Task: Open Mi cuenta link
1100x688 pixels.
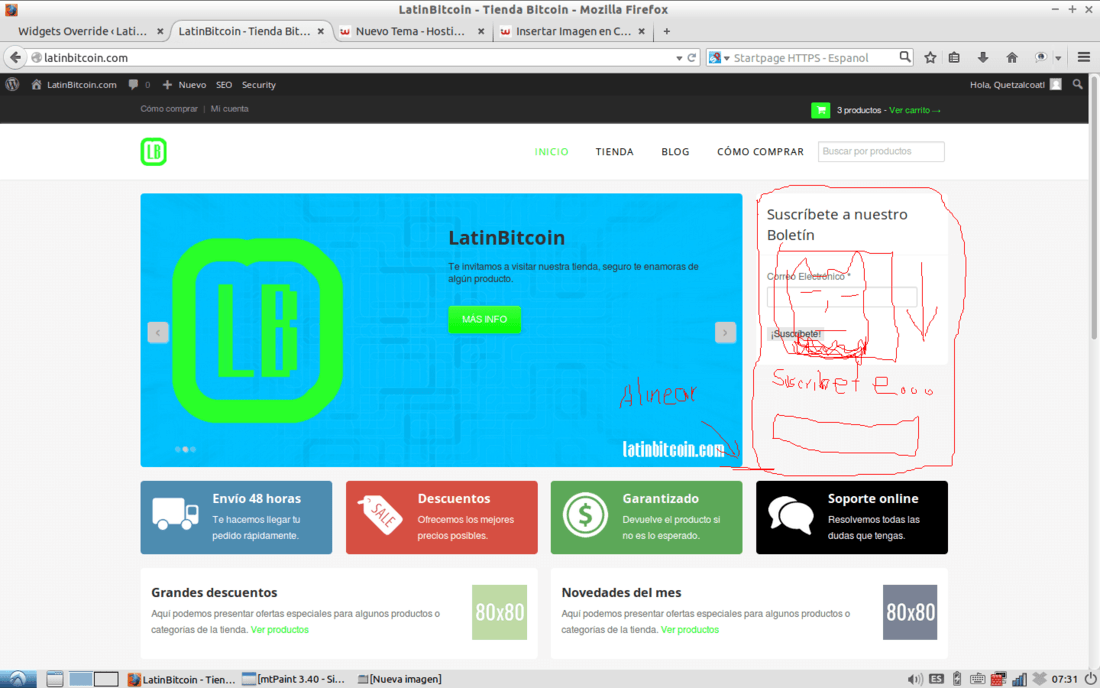Action: pos(229,109)
